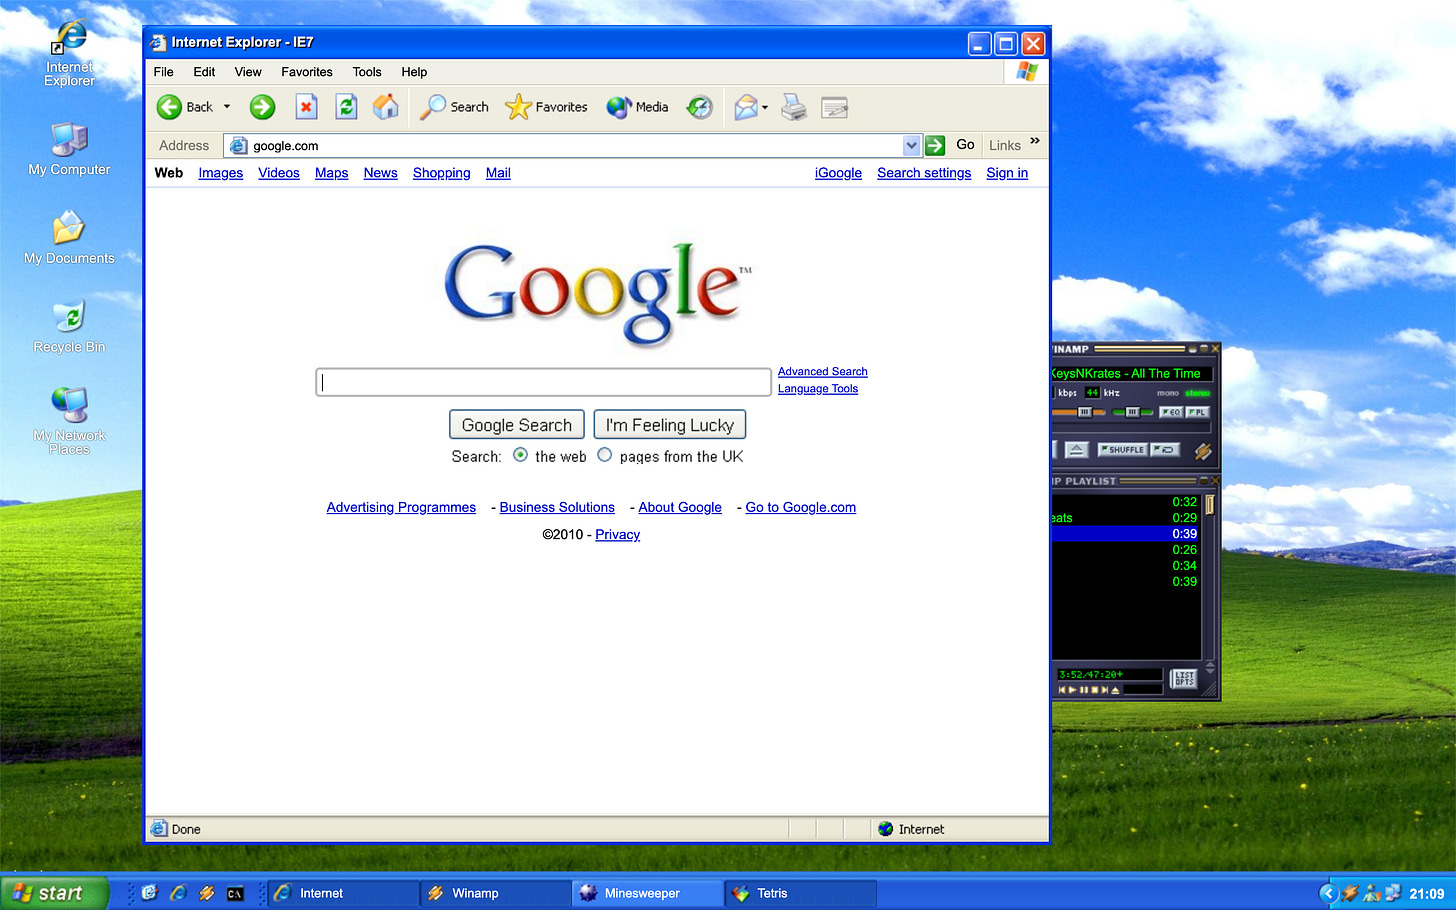Image resolution: width=1456 pixels, height=910 pixels.
Task: Open the Language Tools link
Action: tap(818, 389)
